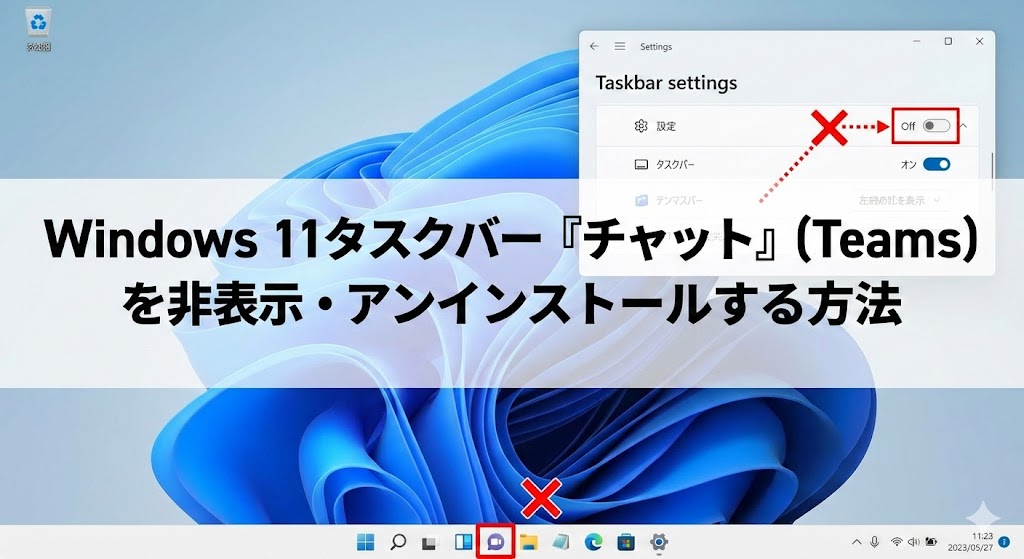The width and height of the screenshot is (1024, 559).
Task: Open Task View on the taskbar
Action: pos(430,542)
